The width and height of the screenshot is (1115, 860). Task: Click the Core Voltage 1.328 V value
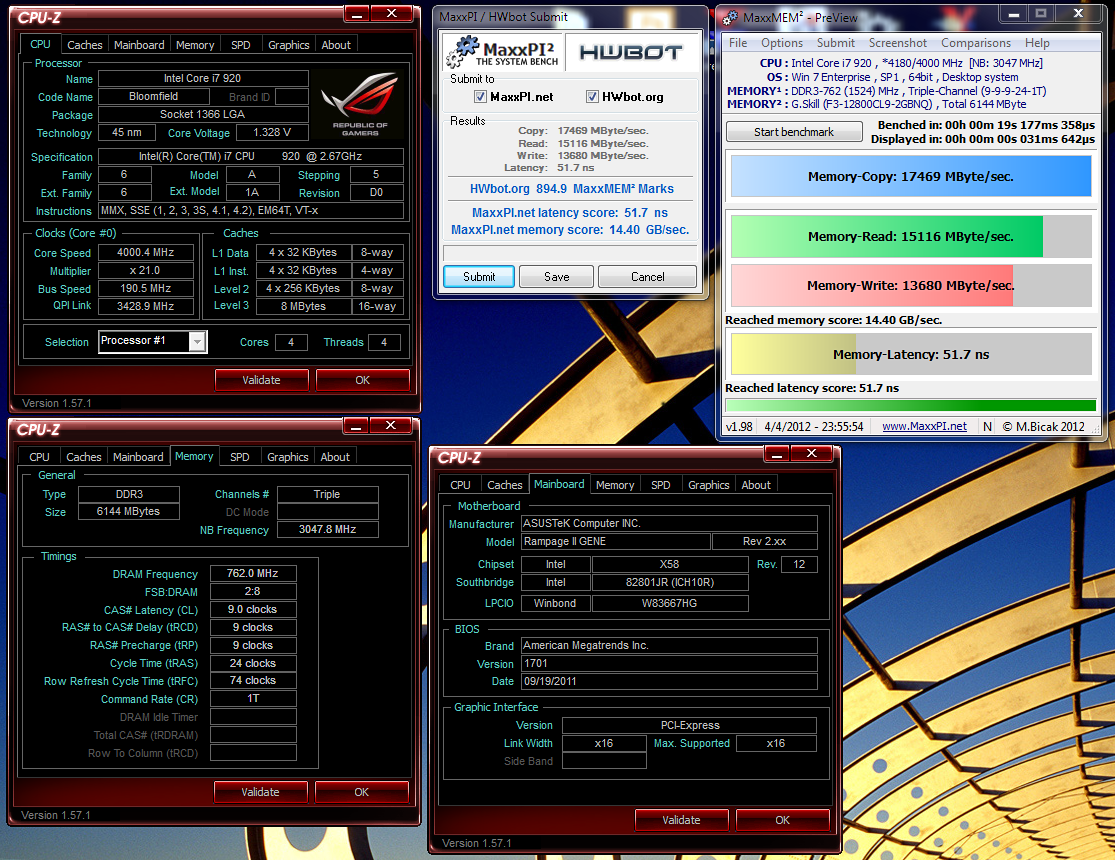click(x=272, y=132)
